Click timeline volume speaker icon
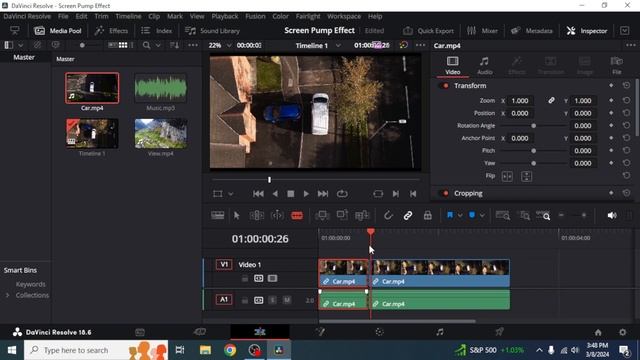 611,216
